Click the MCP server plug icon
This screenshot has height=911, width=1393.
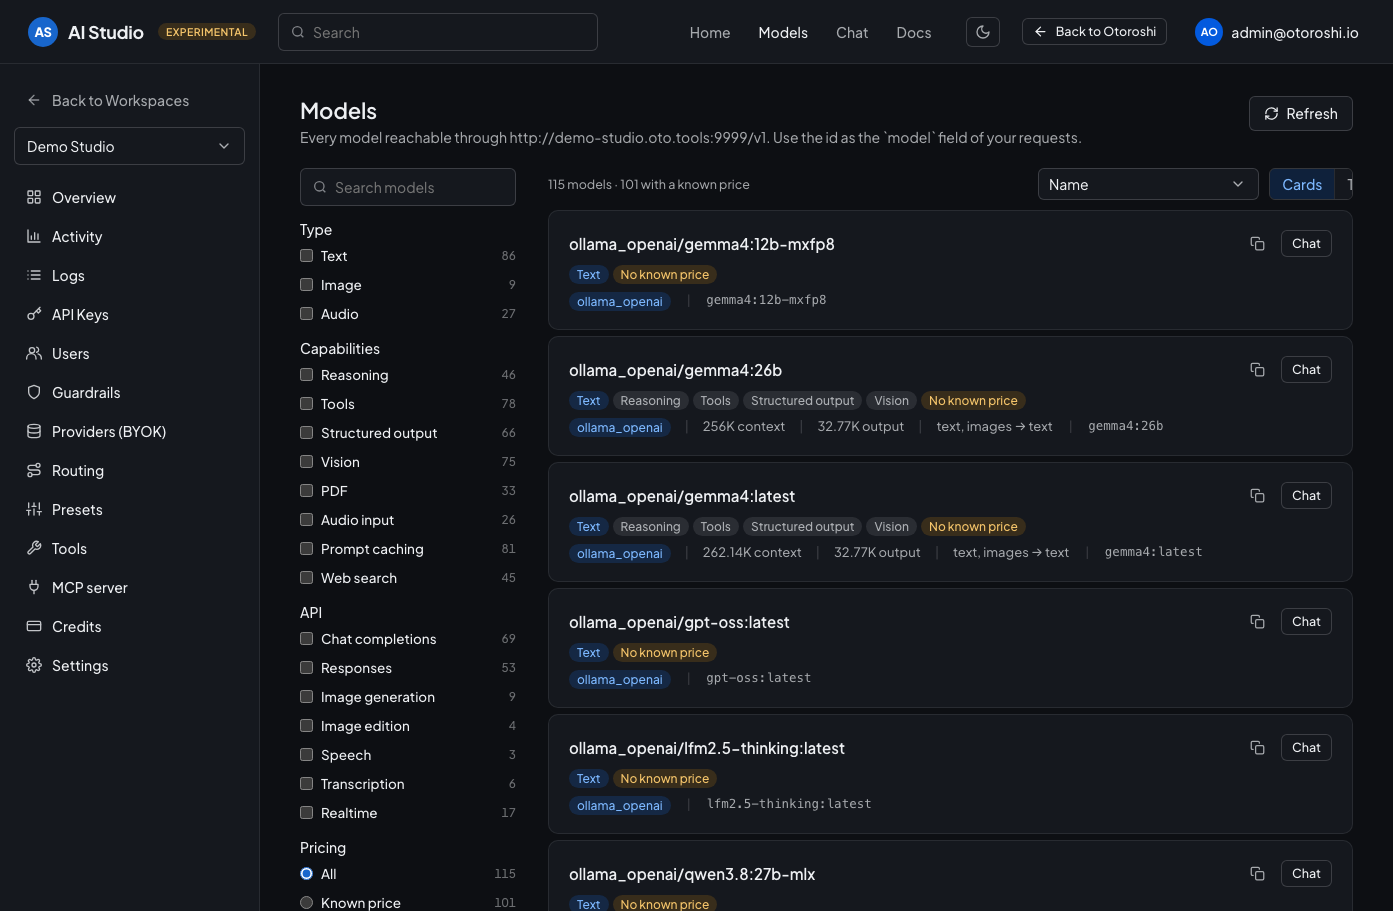tap(34, 587)
